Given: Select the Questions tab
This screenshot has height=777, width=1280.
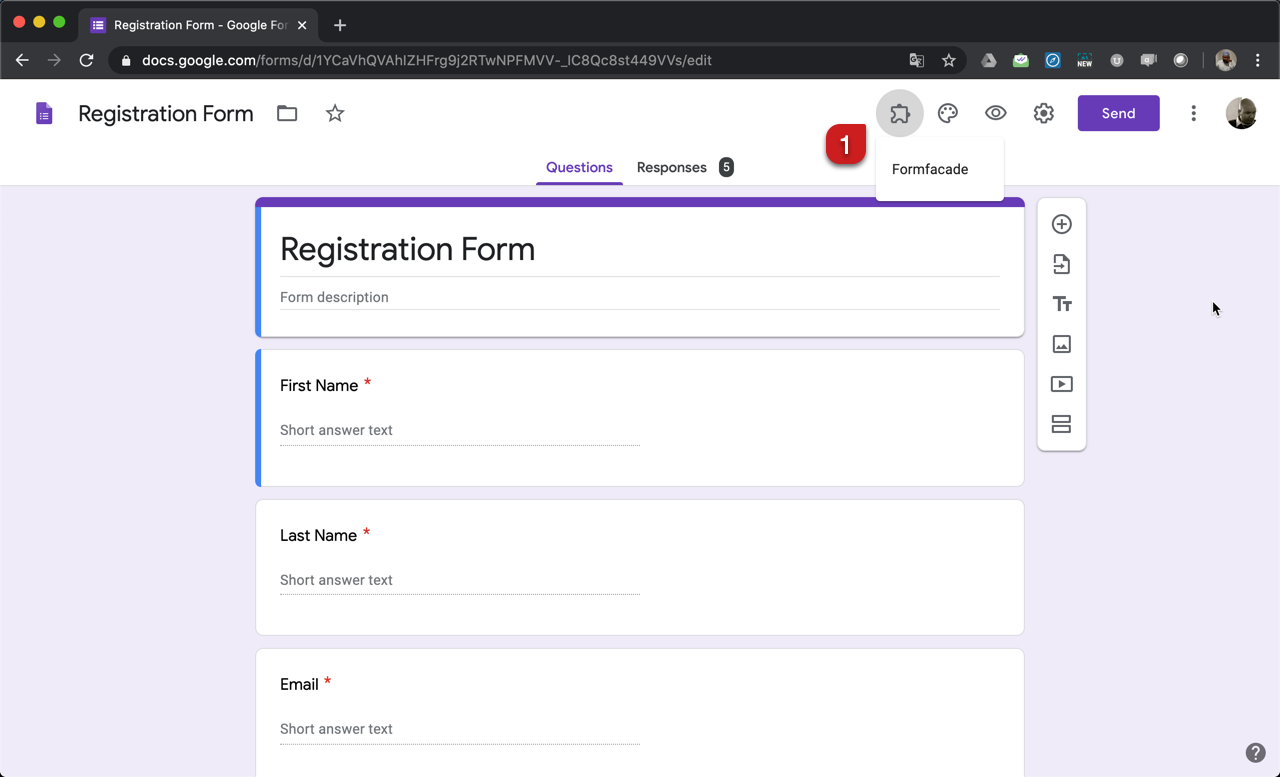Looking at the screenshot, I should pyautogui.click(x=579, y=167).
